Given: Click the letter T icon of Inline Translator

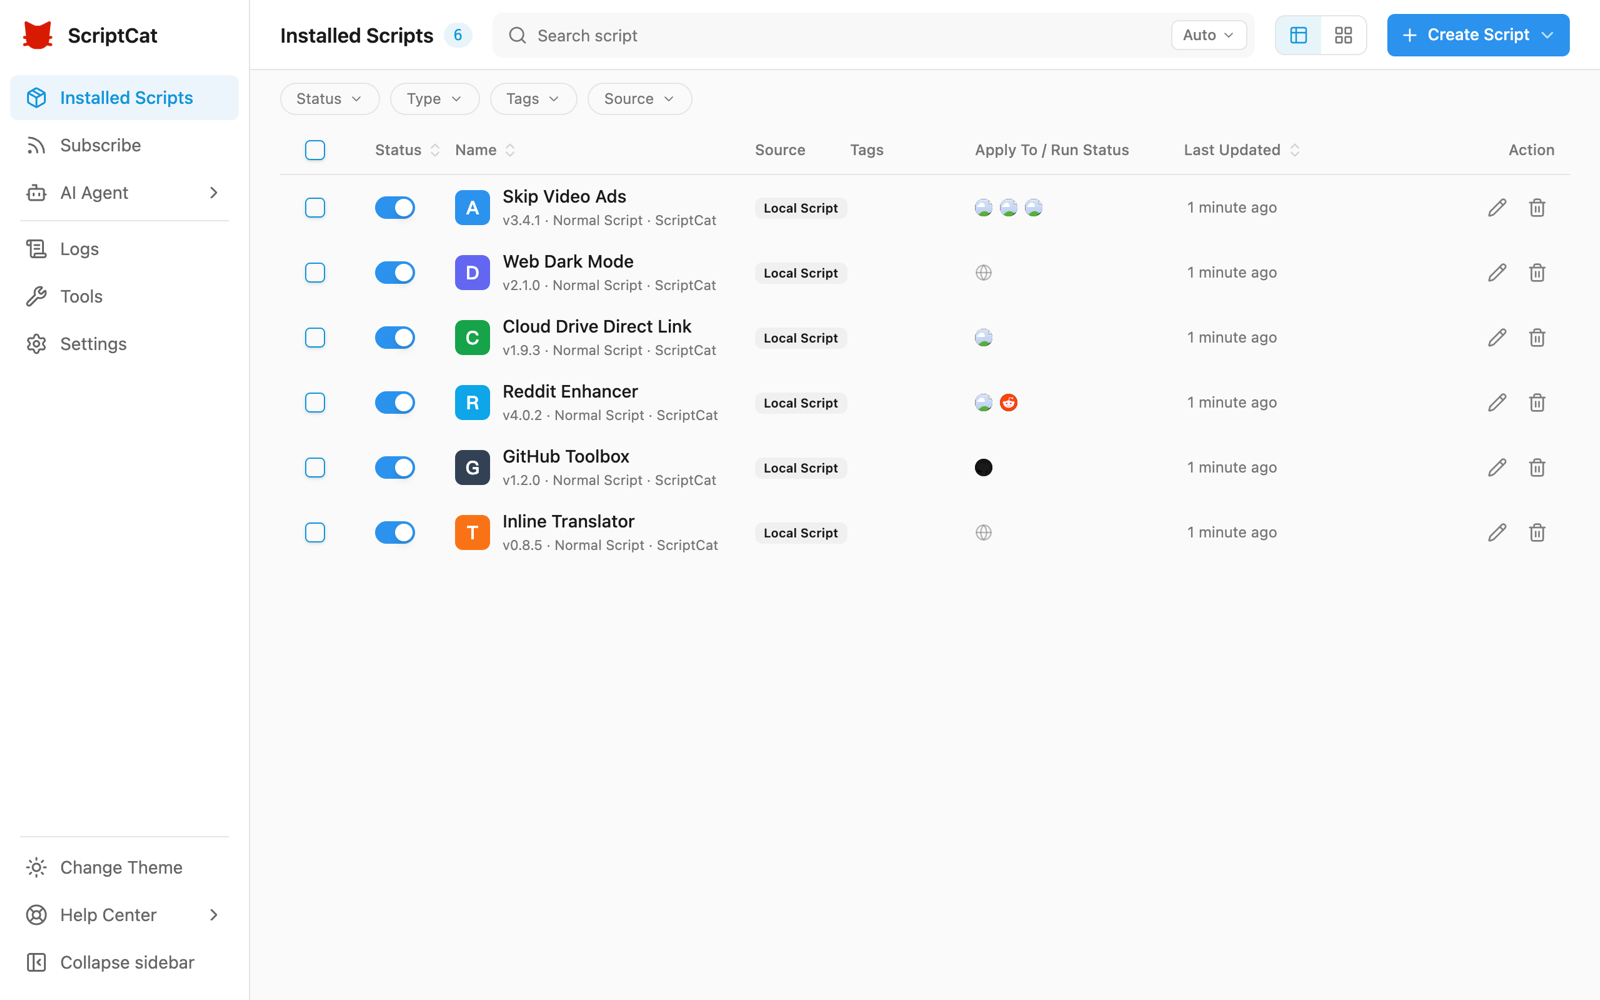Looking at the screenshot, I should [x=472, y=533].
